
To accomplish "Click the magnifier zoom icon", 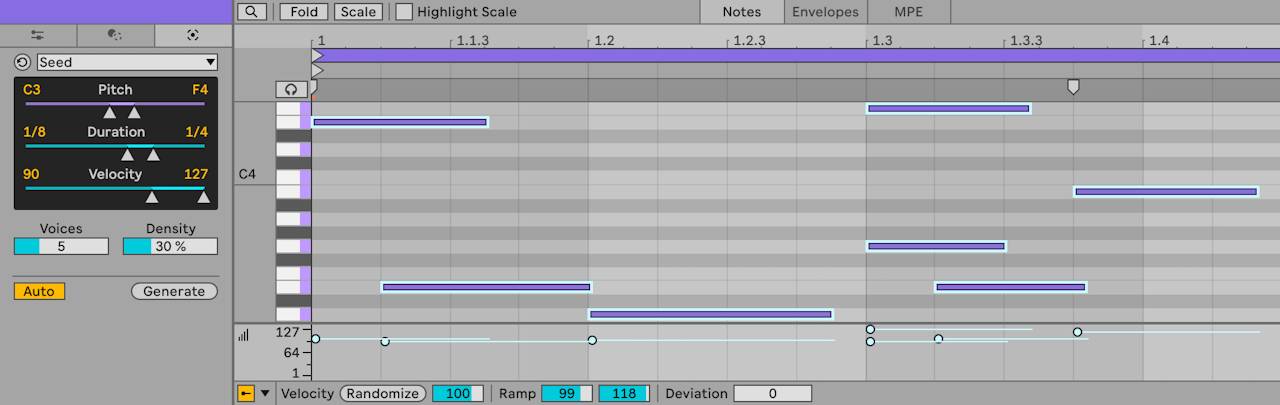I will (x=253, y=12).
